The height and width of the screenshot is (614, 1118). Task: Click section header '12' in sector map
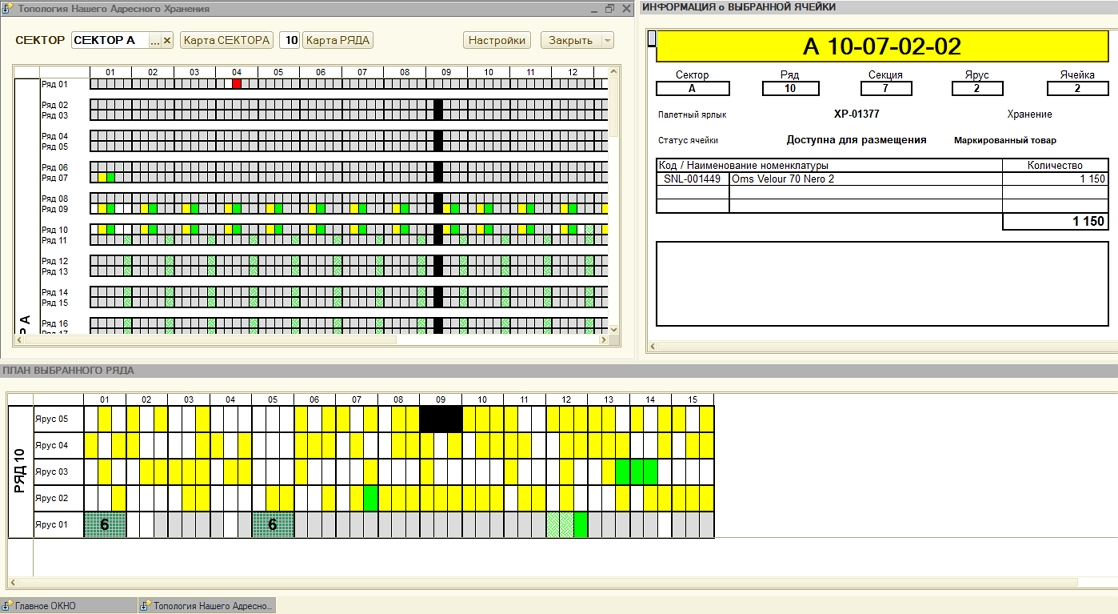click(573, 72)
